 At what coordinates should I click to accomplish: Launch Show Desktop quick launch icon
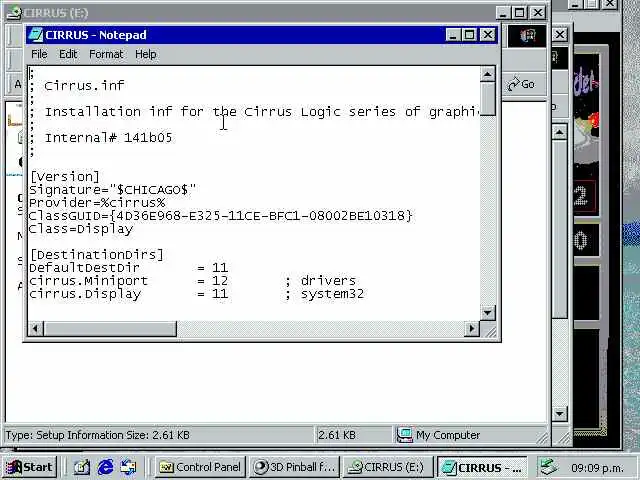coord(82,467)
